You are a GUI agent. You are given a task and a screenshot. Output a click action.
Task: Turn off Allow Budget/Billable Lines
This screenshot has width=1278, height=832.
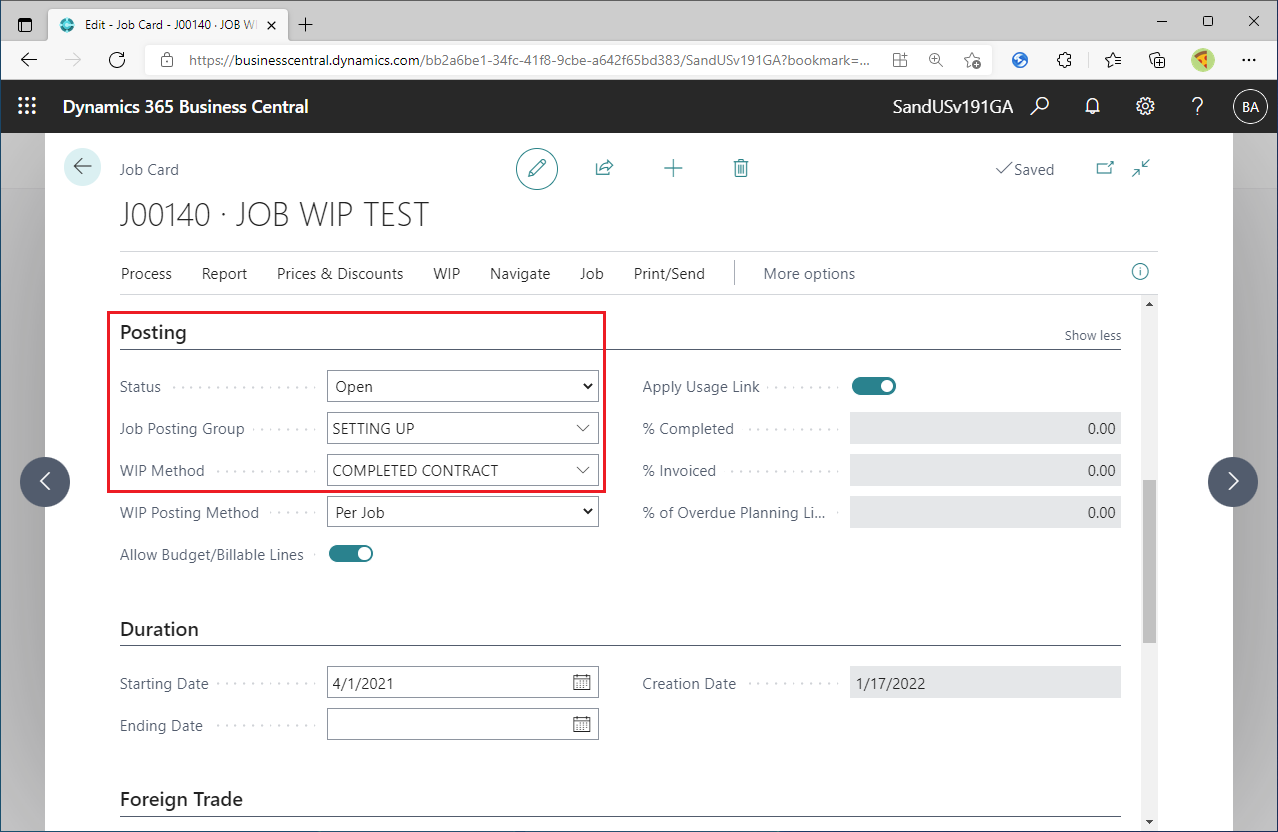350,553
